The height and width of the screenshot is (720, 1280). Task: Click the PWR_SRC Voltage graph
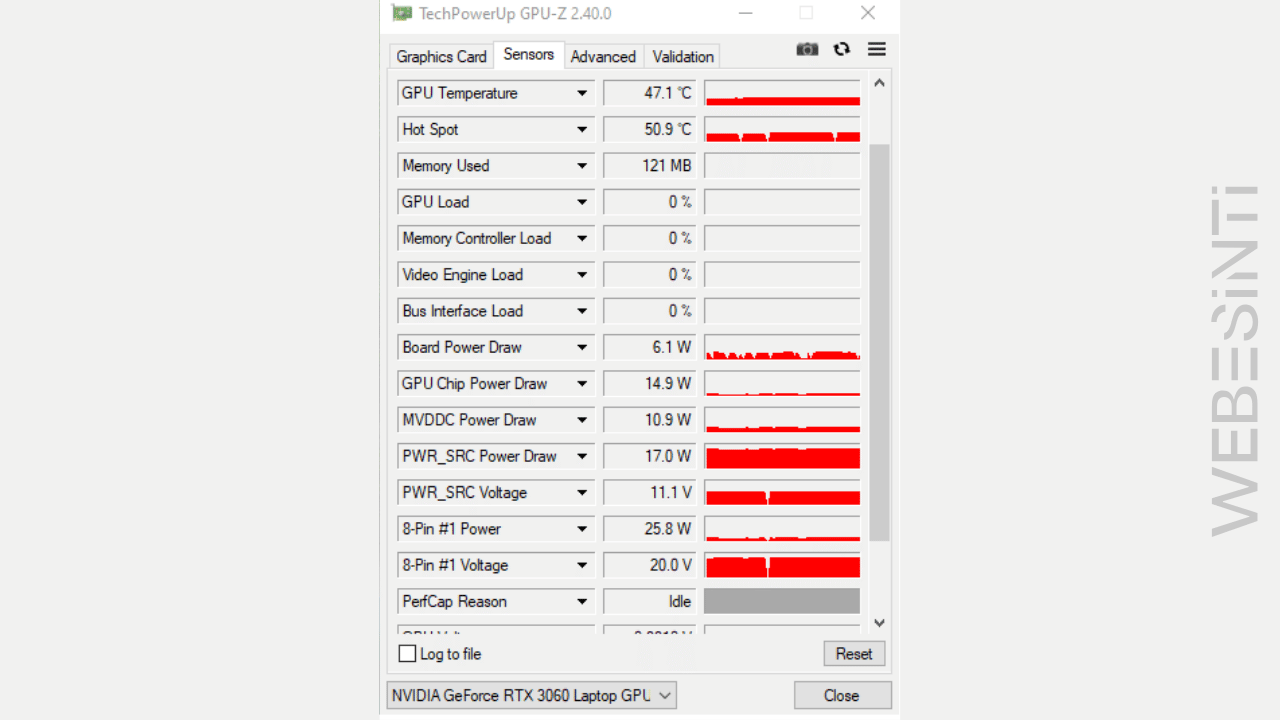(782, 493)
